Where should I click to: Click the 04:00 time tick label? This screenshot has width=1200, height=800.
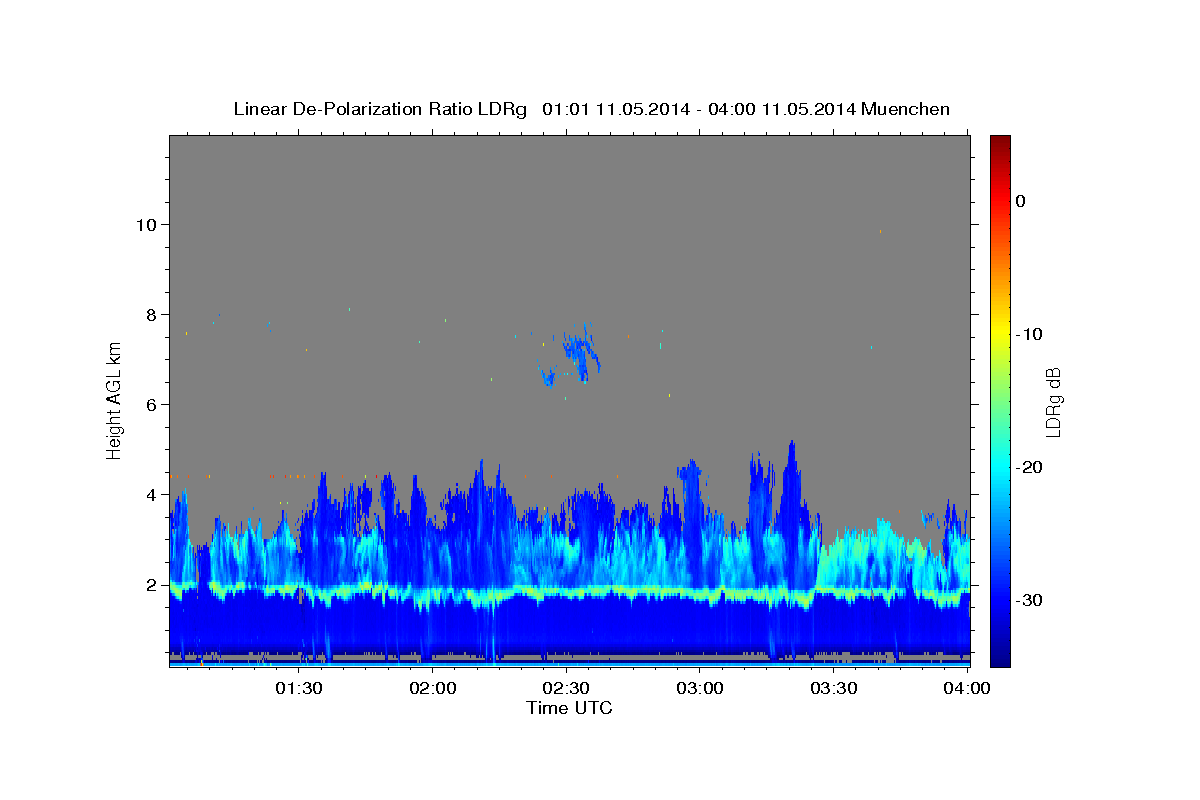968,688
